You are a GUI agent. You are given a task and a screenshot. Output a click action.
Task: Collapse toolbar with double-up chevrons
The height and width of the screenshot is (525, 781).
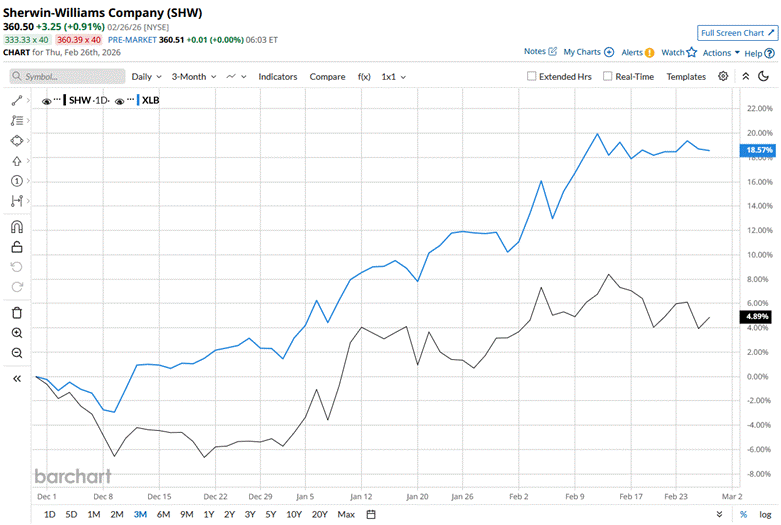(746, 76)
